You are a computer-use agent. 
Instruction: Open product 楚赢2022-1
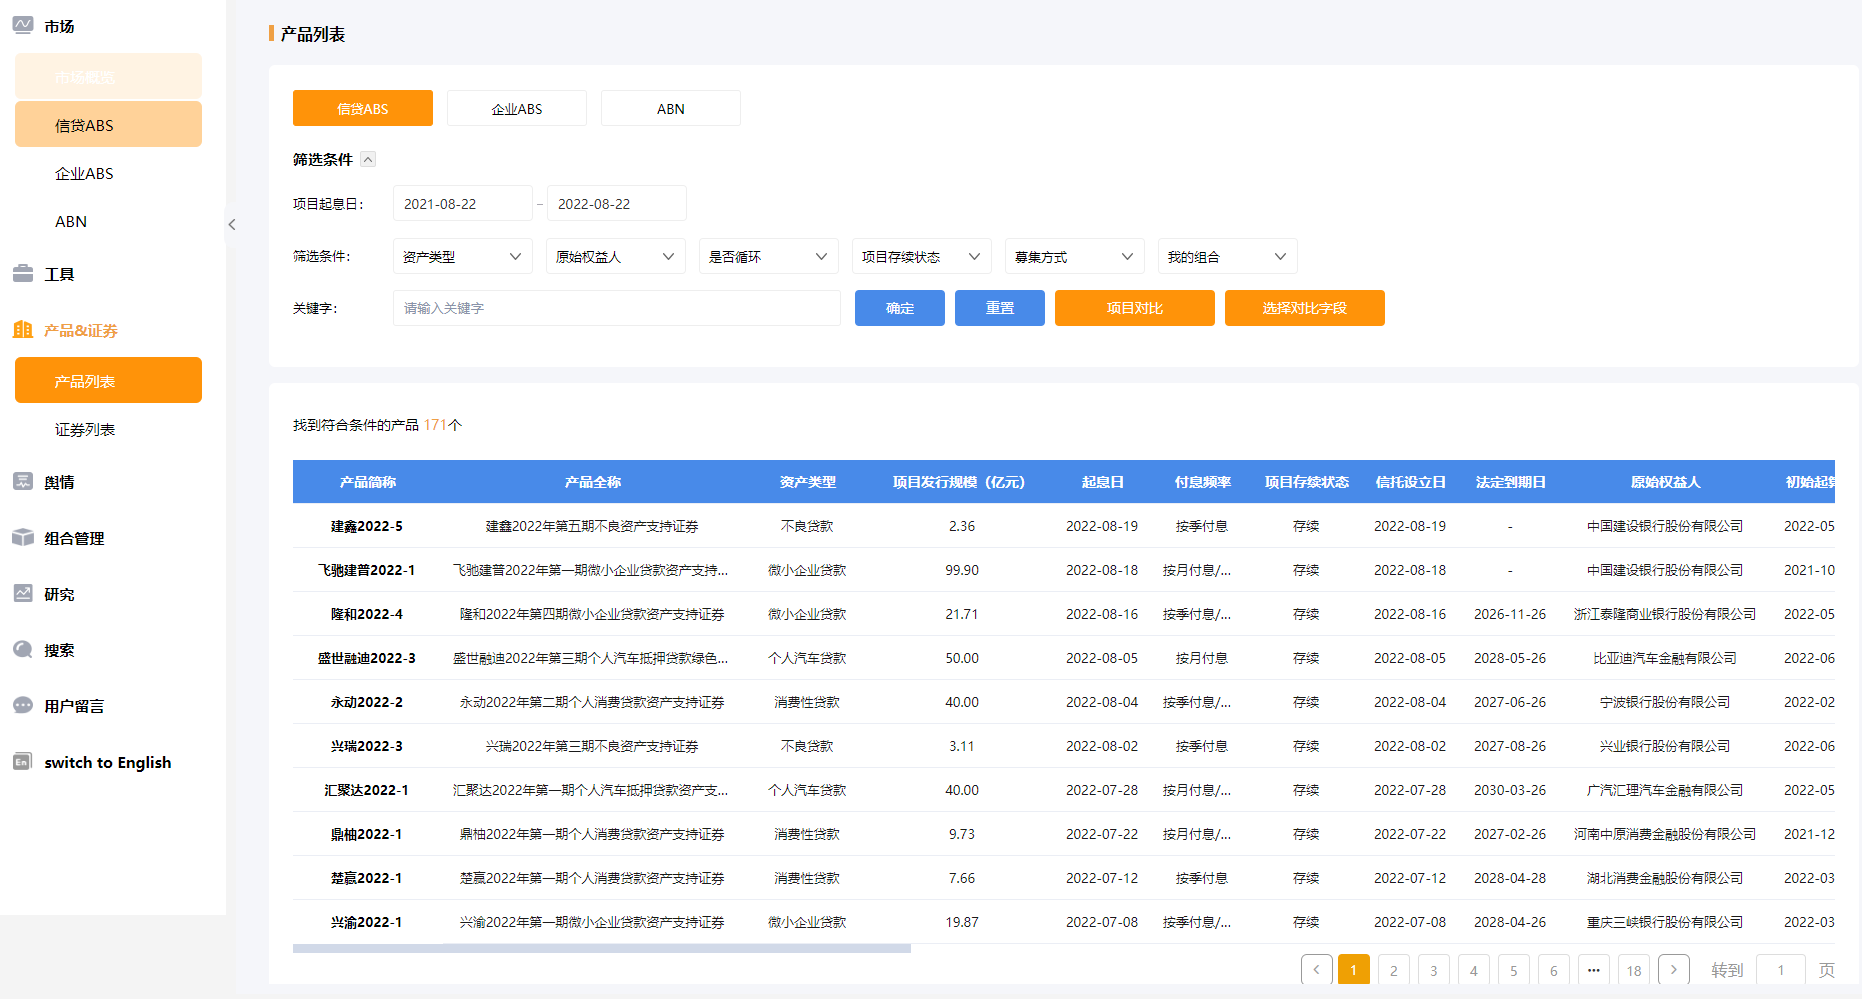pos(367,878)
